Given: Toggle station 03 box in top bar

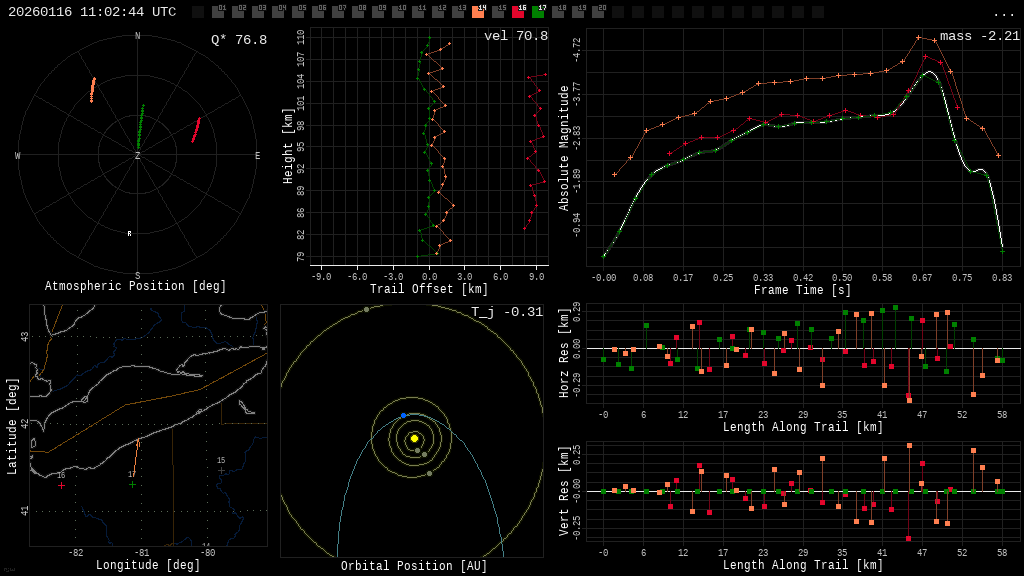Looking at the screenshot, I should [x=258, y=12].
